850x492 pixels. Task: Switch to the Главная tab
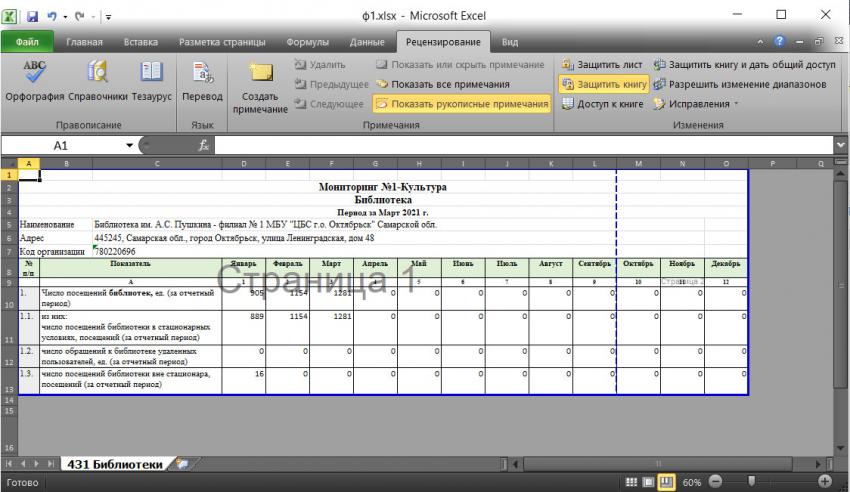click(84, 42)
